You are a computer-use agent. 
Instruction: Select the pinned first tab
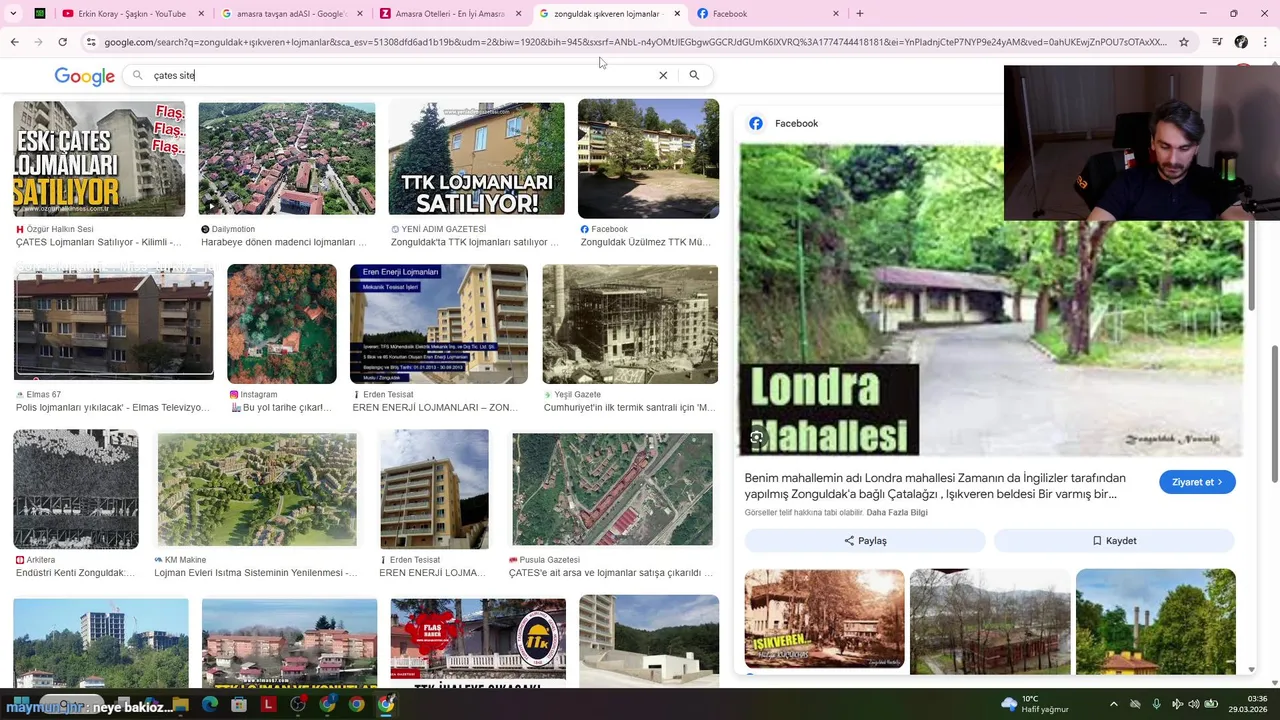tap(40, 14)
